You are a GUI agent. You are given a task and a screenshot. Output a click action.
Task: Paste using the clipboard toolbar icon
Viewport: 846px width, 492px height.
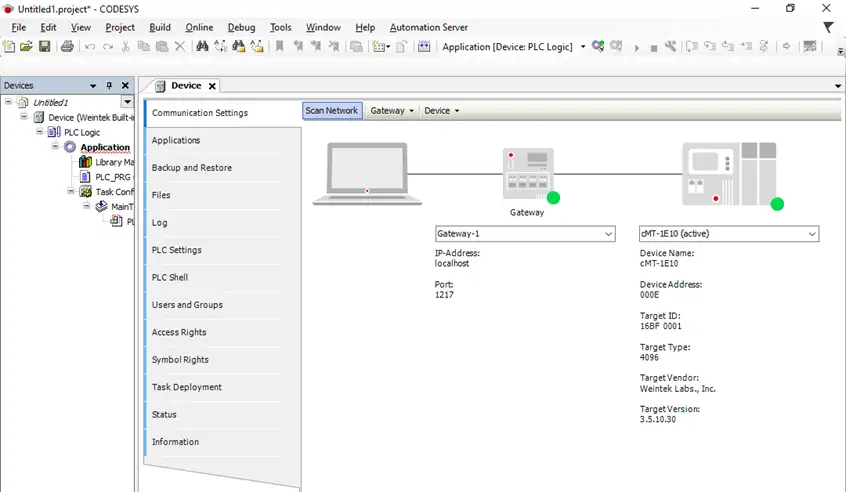(161, 46)
